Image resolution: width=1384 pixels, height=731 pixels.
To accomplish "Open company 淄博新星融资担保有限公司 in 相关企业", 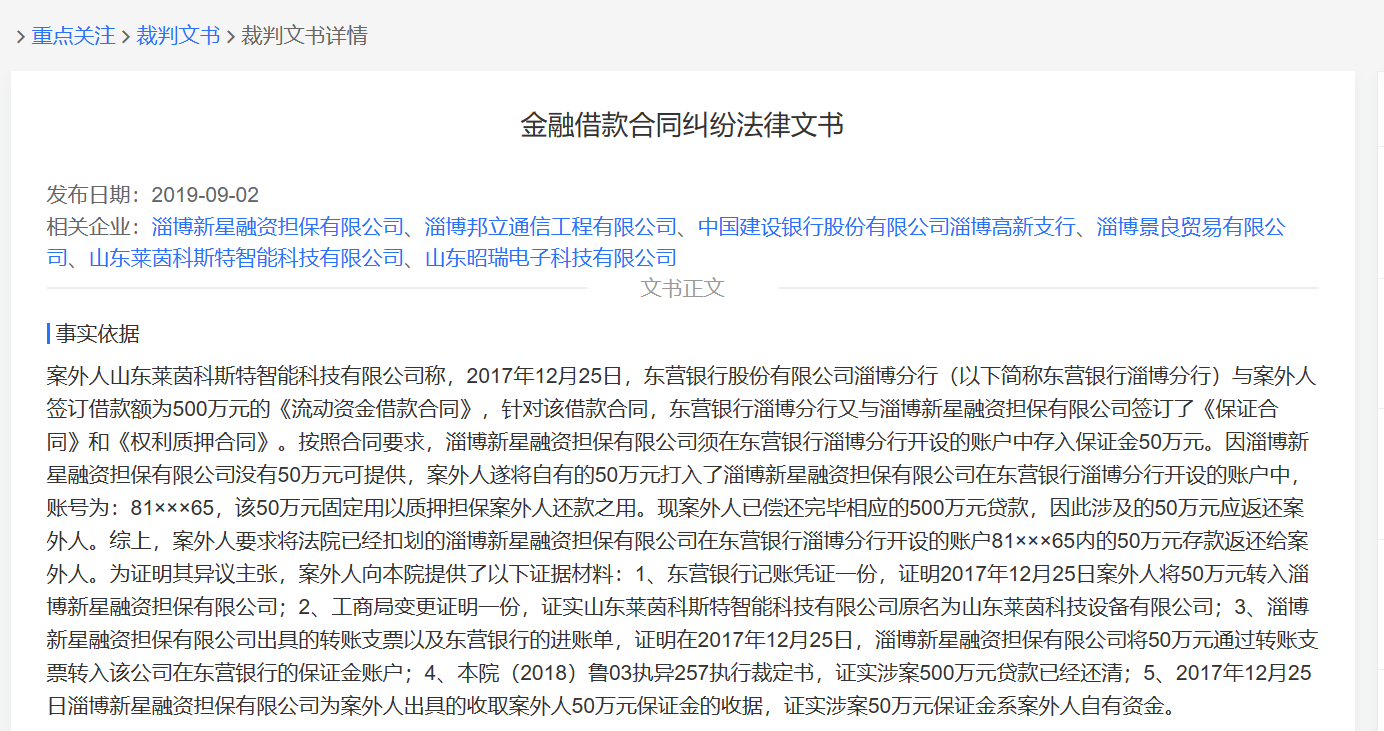I will click(277, 227).
